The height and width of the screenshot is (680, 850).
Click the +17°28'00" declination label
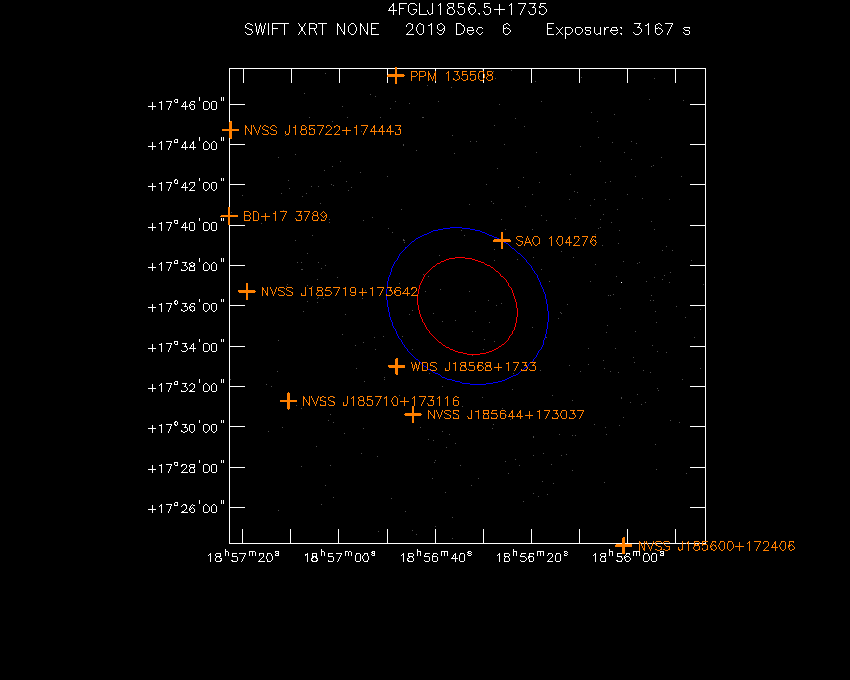coord(186,469)
